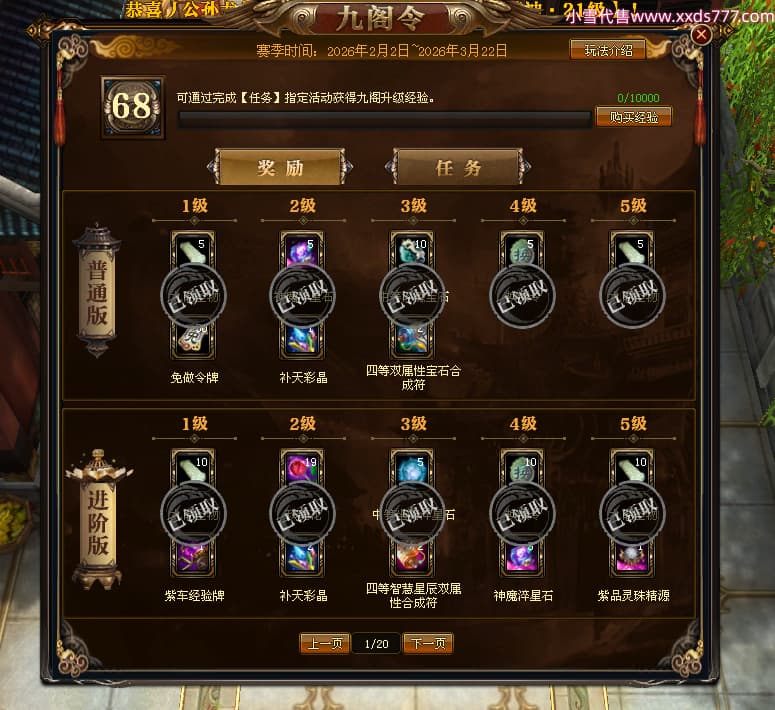Click top item of 普通版 4级 reward

point(522,250)
